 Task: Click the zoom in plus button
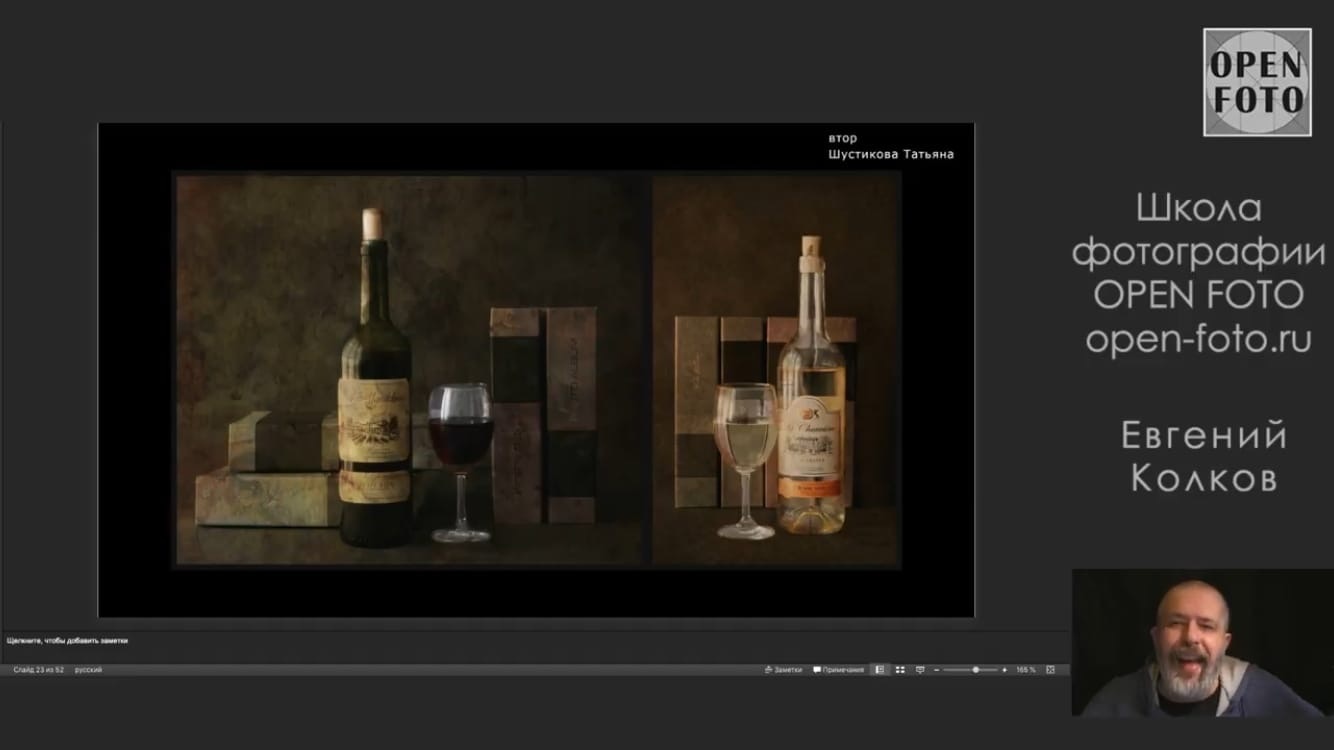(1005, 670)
